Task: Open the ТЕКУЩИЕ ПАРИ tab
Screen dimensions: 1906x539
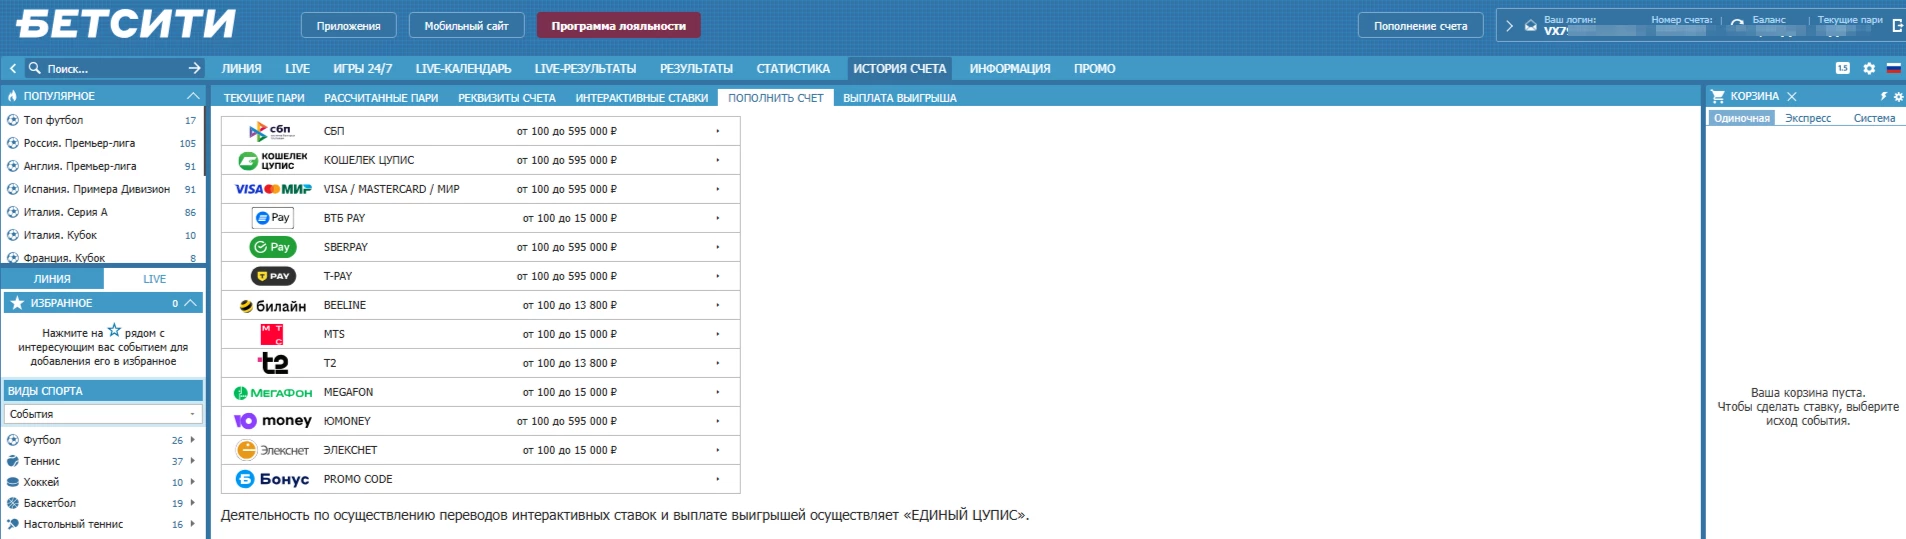Action: tap(264, 98)
